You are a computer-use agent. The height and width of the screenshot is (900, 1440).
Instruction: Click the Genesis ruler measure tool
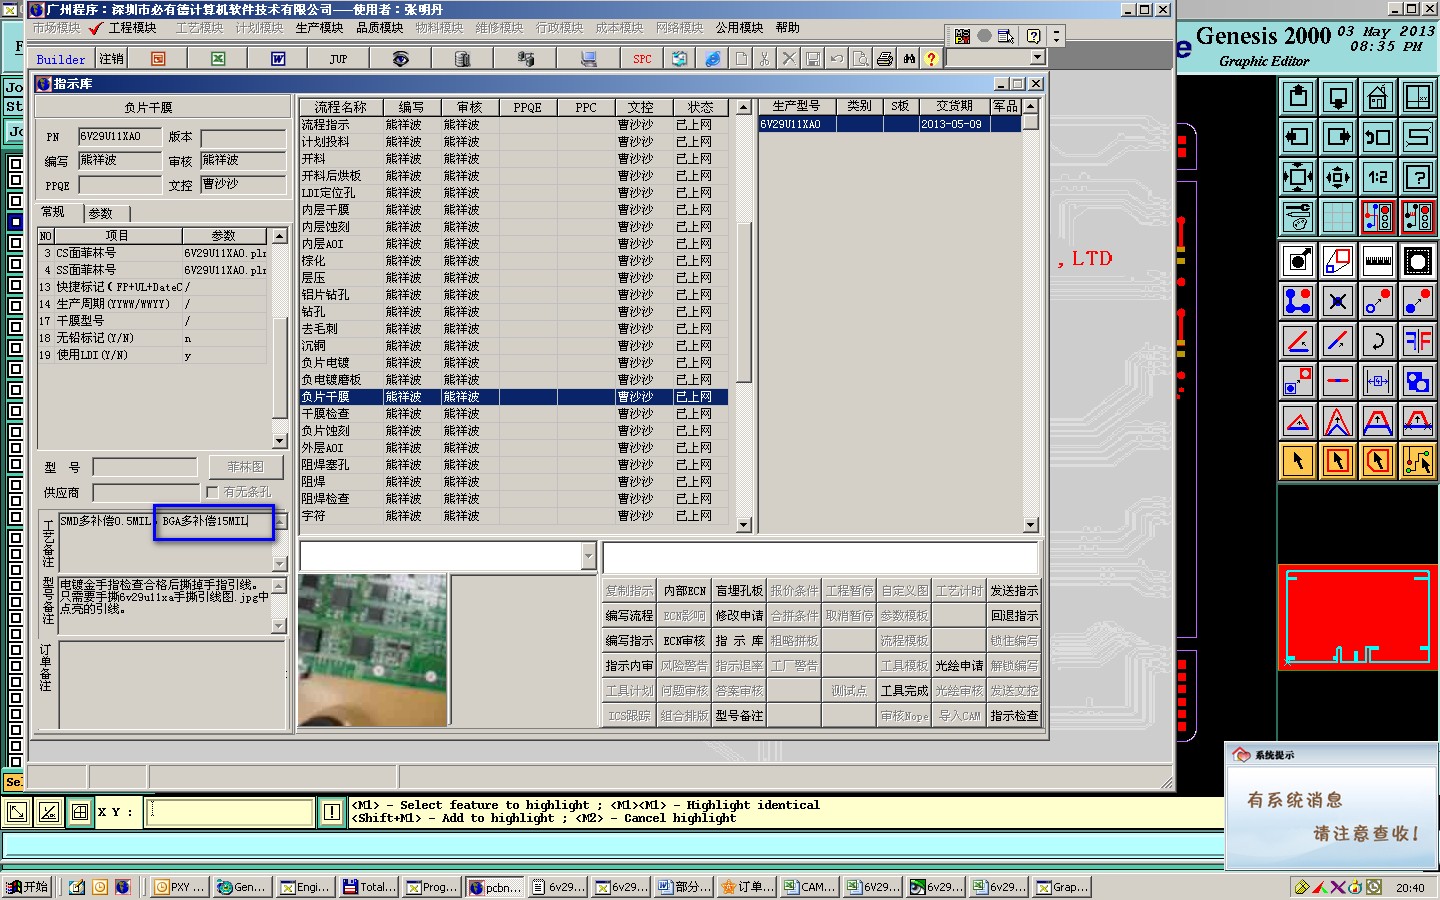pos(1377,261)
